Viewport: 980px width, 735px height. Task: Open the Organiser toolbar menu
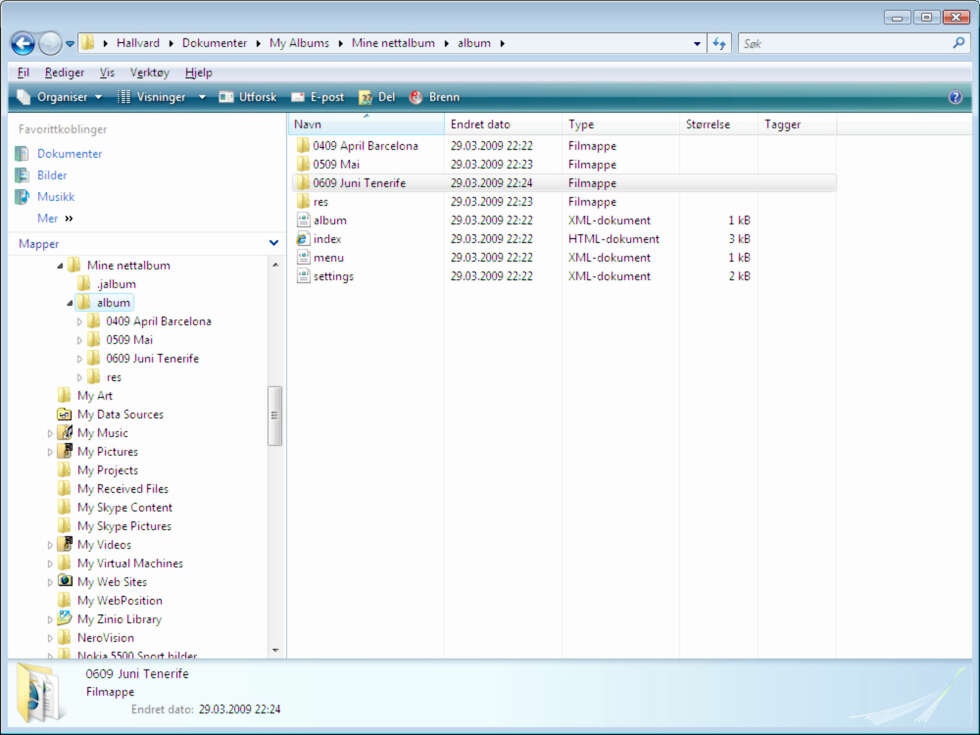59,97
